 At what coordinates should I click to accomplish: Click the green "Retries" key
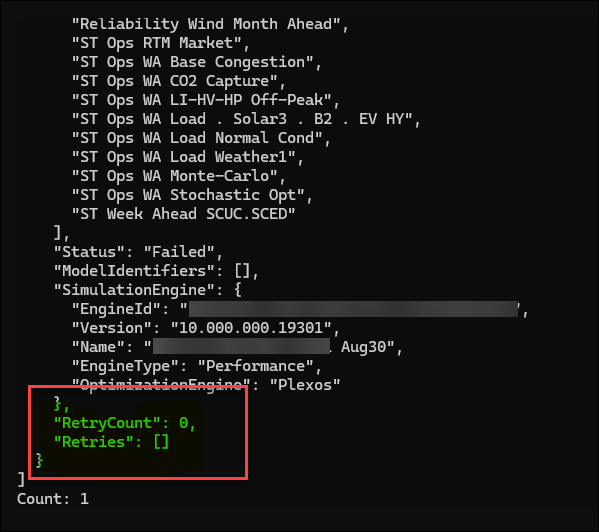point(94,442)
